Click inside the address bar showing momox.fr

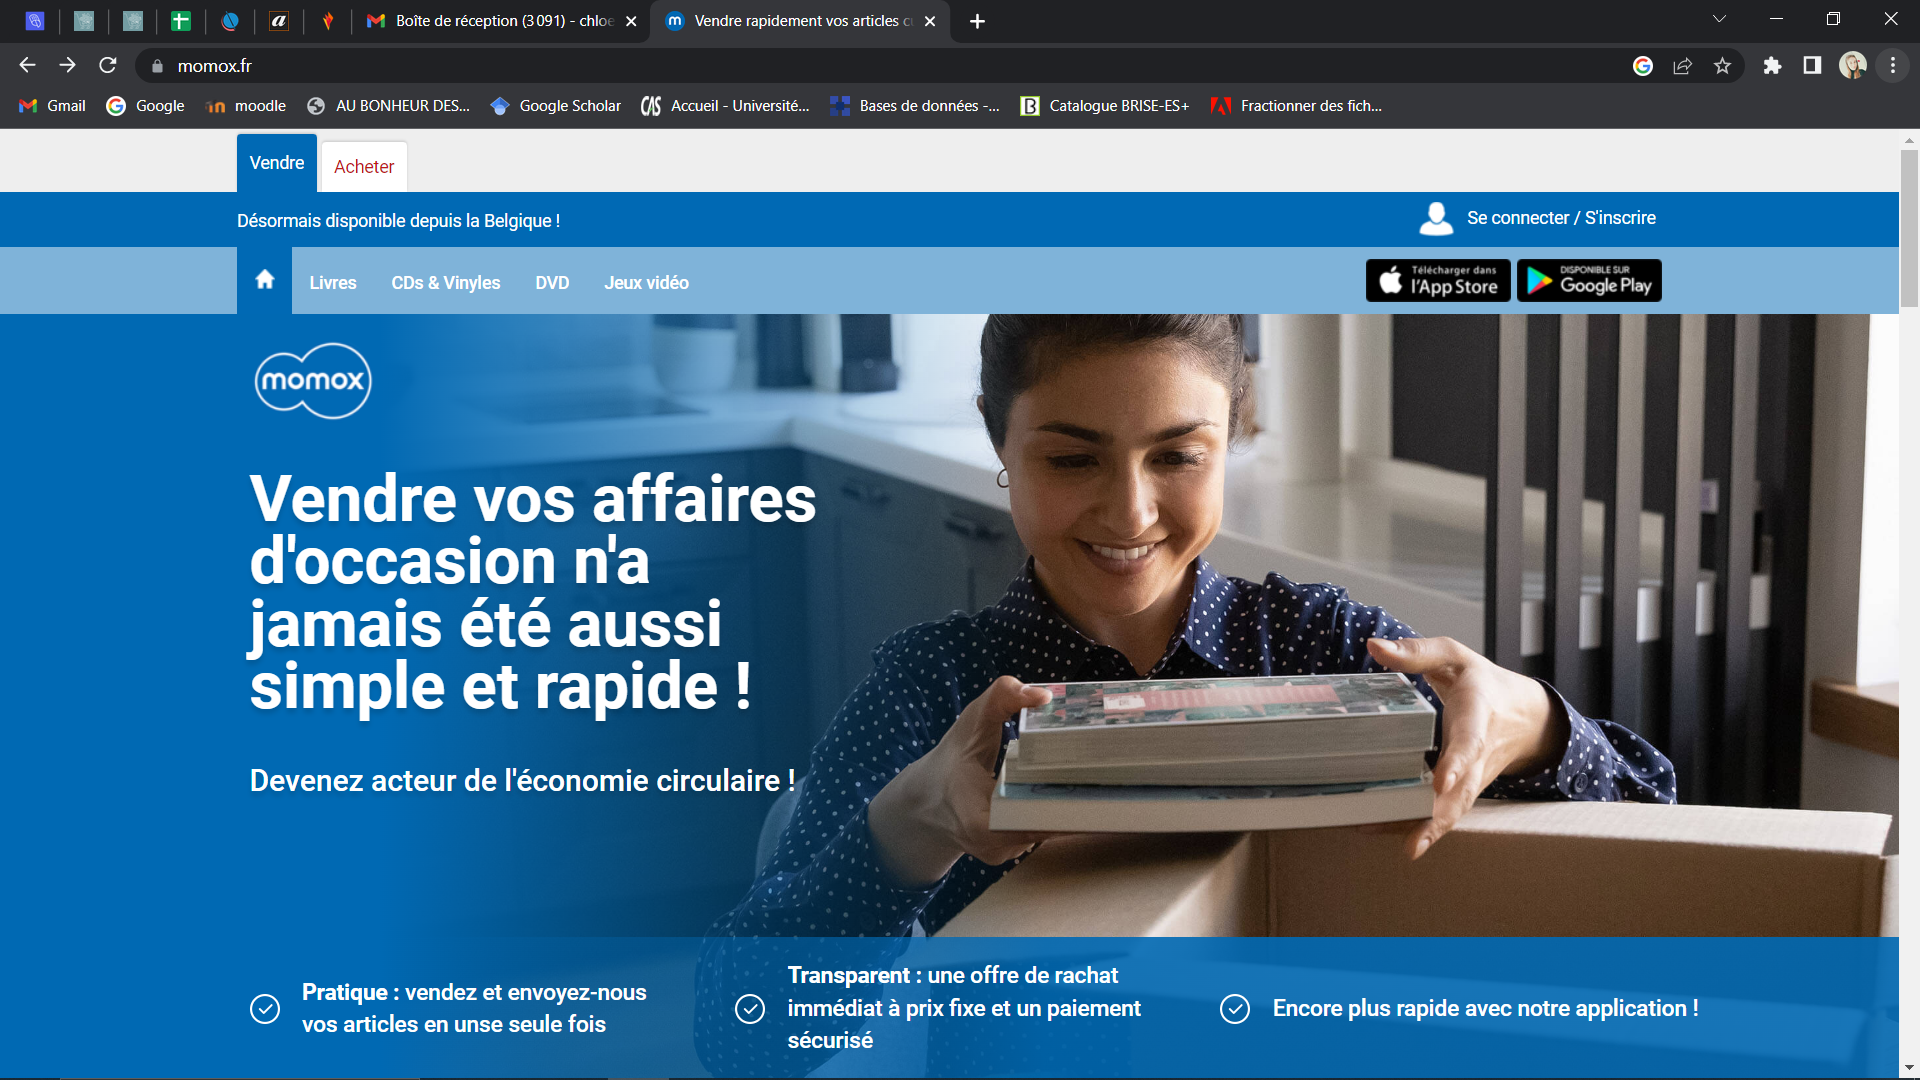pos(214,65)
